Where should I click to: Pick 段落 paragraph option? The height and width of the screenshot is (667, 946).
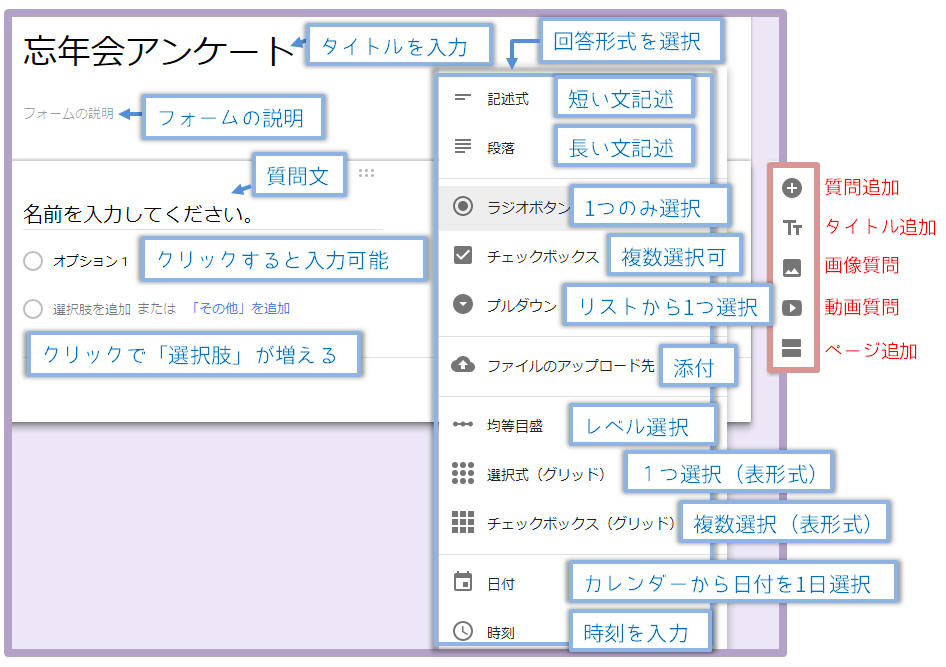(x=500, y=147)
